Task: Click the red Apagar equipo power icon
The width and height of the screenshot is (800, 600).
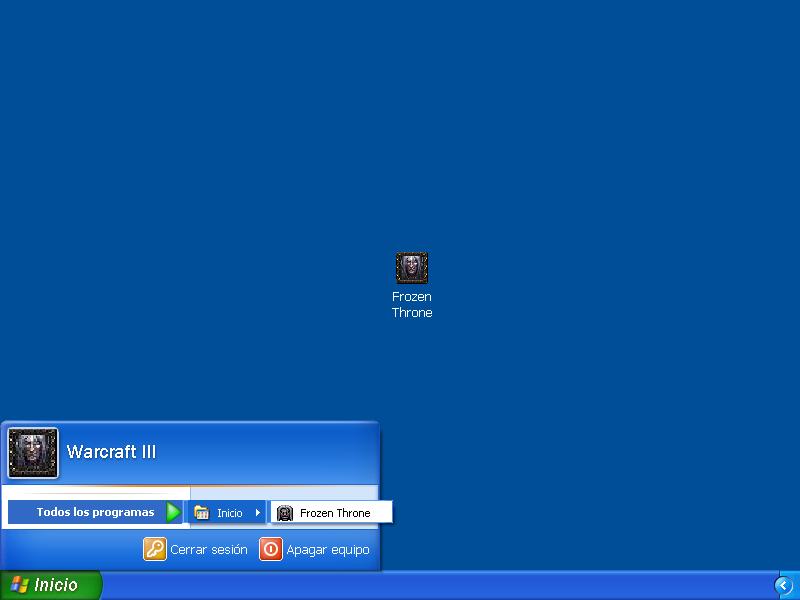Action: tap(271, 549)
